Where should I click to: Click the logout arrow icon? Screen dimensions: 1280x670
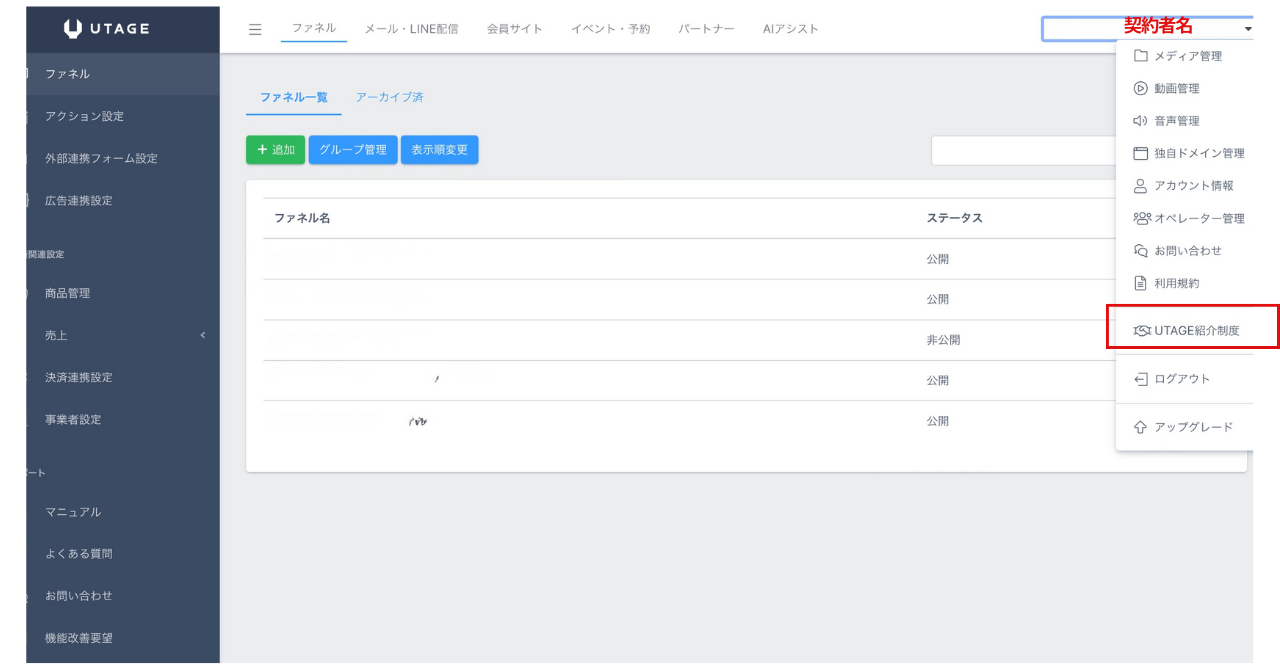click(1140, 379)
